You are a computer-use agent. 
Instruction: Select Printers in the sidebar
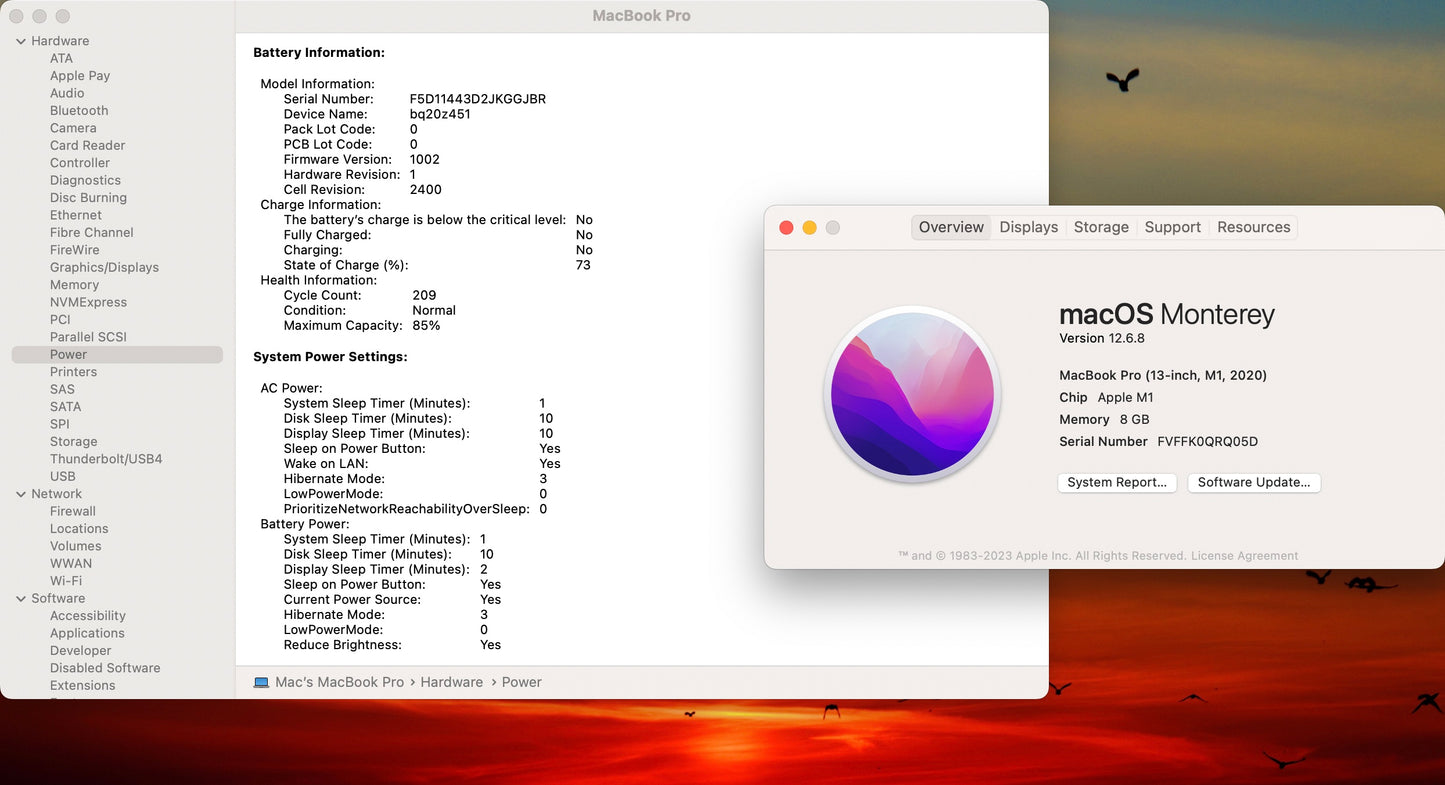pos(73,372)
